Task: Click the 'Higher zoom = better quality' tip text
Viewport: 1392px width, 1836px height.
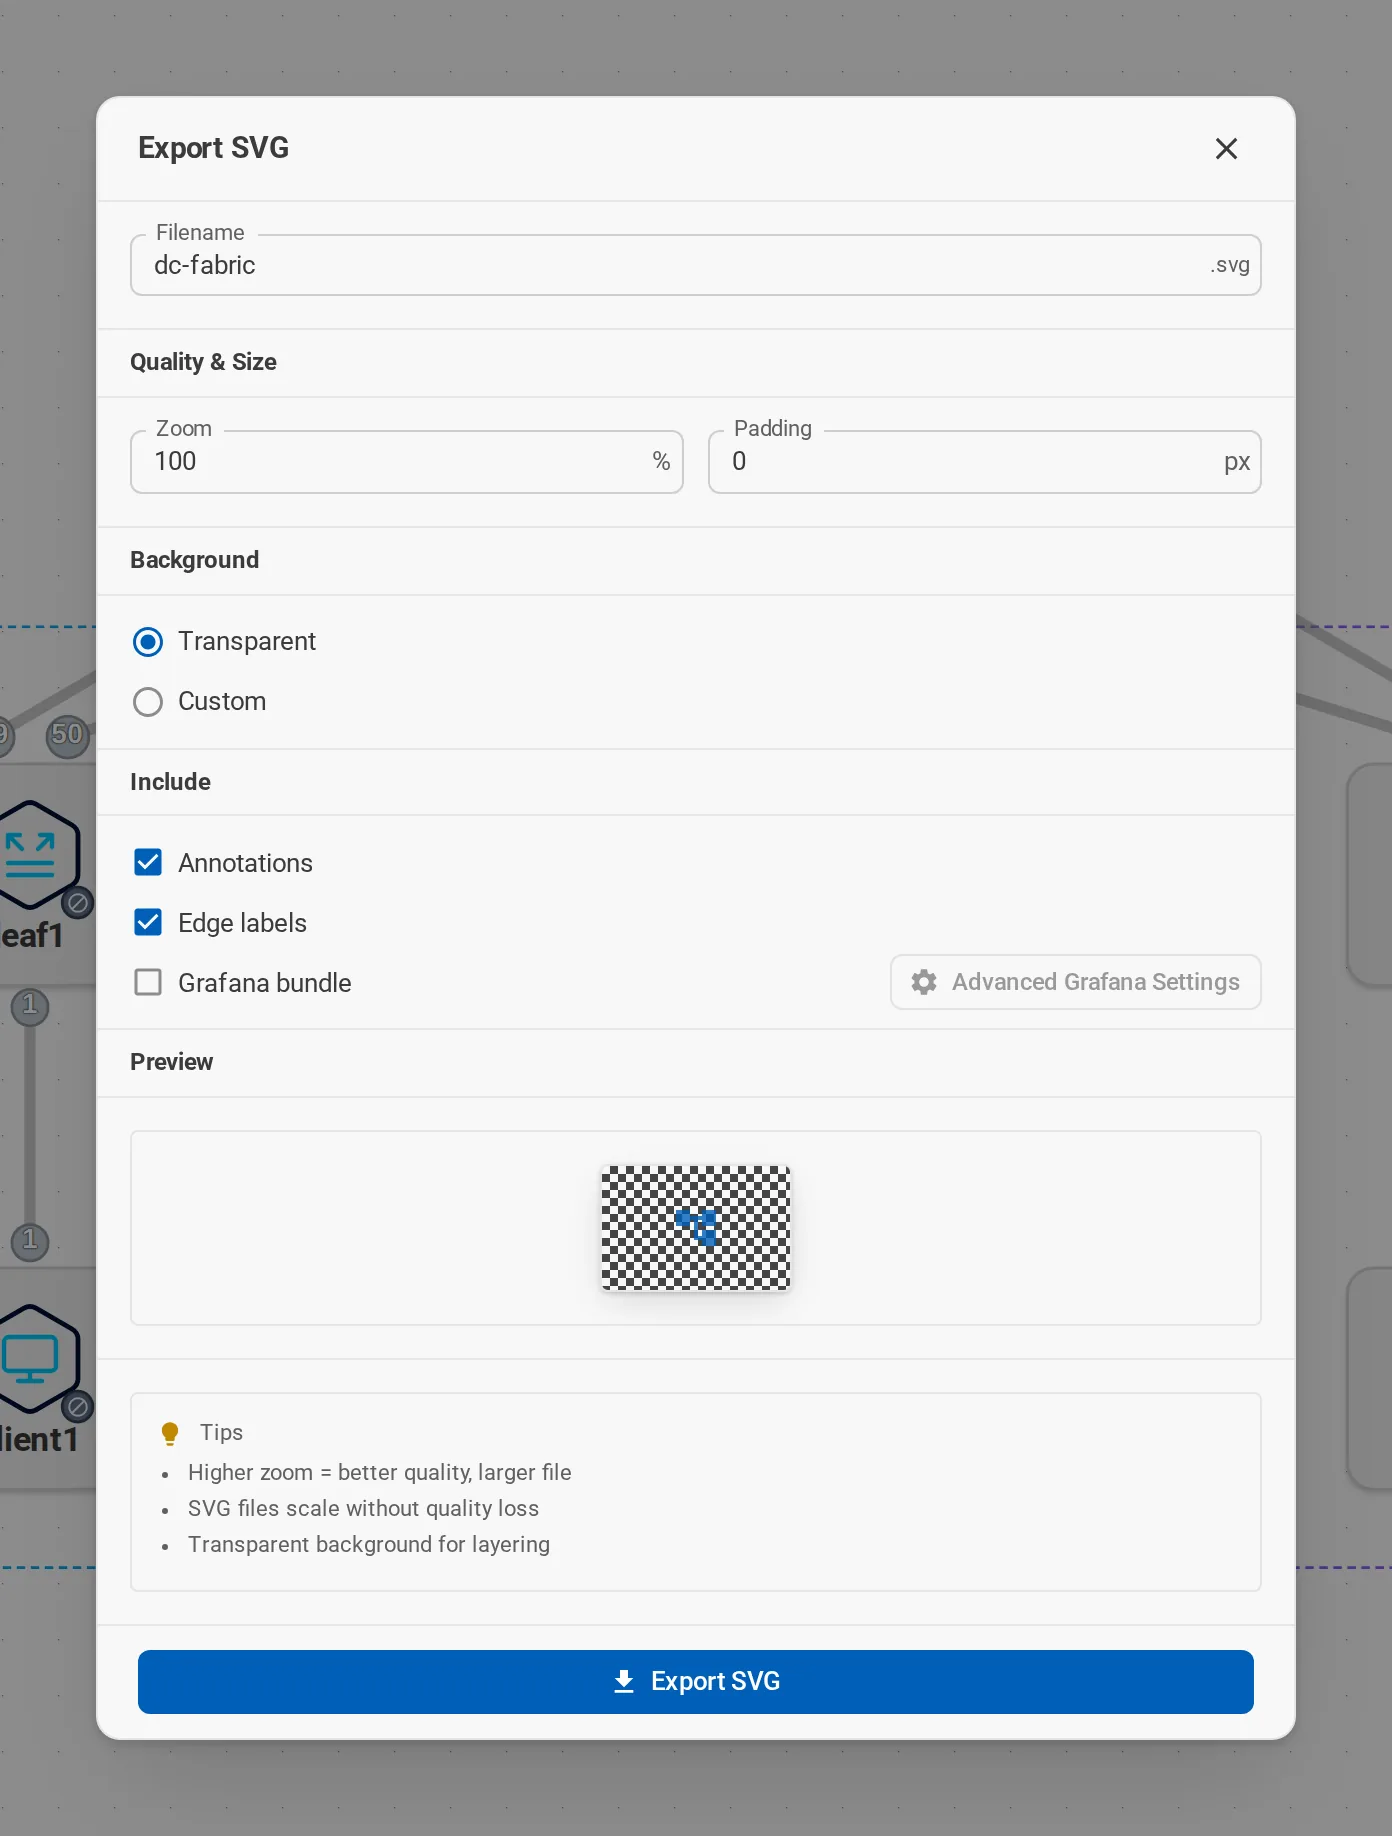Action: [x=379, y=1472]
